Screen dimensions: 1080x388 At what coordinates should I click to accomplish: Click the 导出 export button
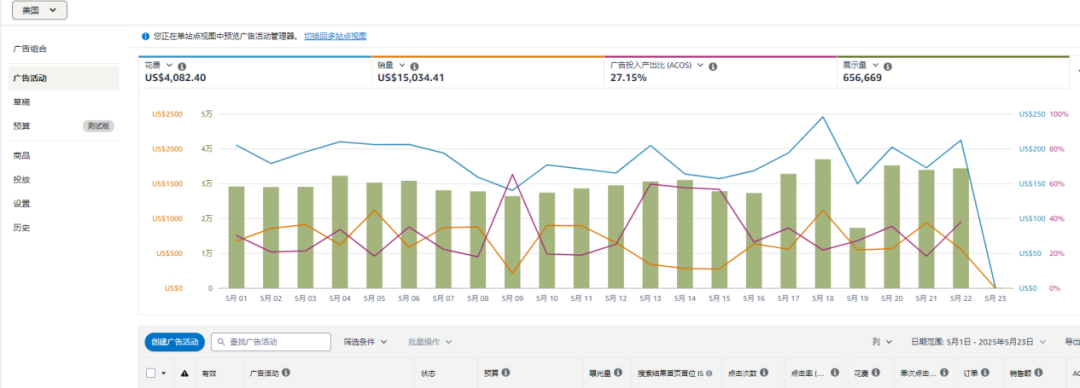(x=1072, y=342)
